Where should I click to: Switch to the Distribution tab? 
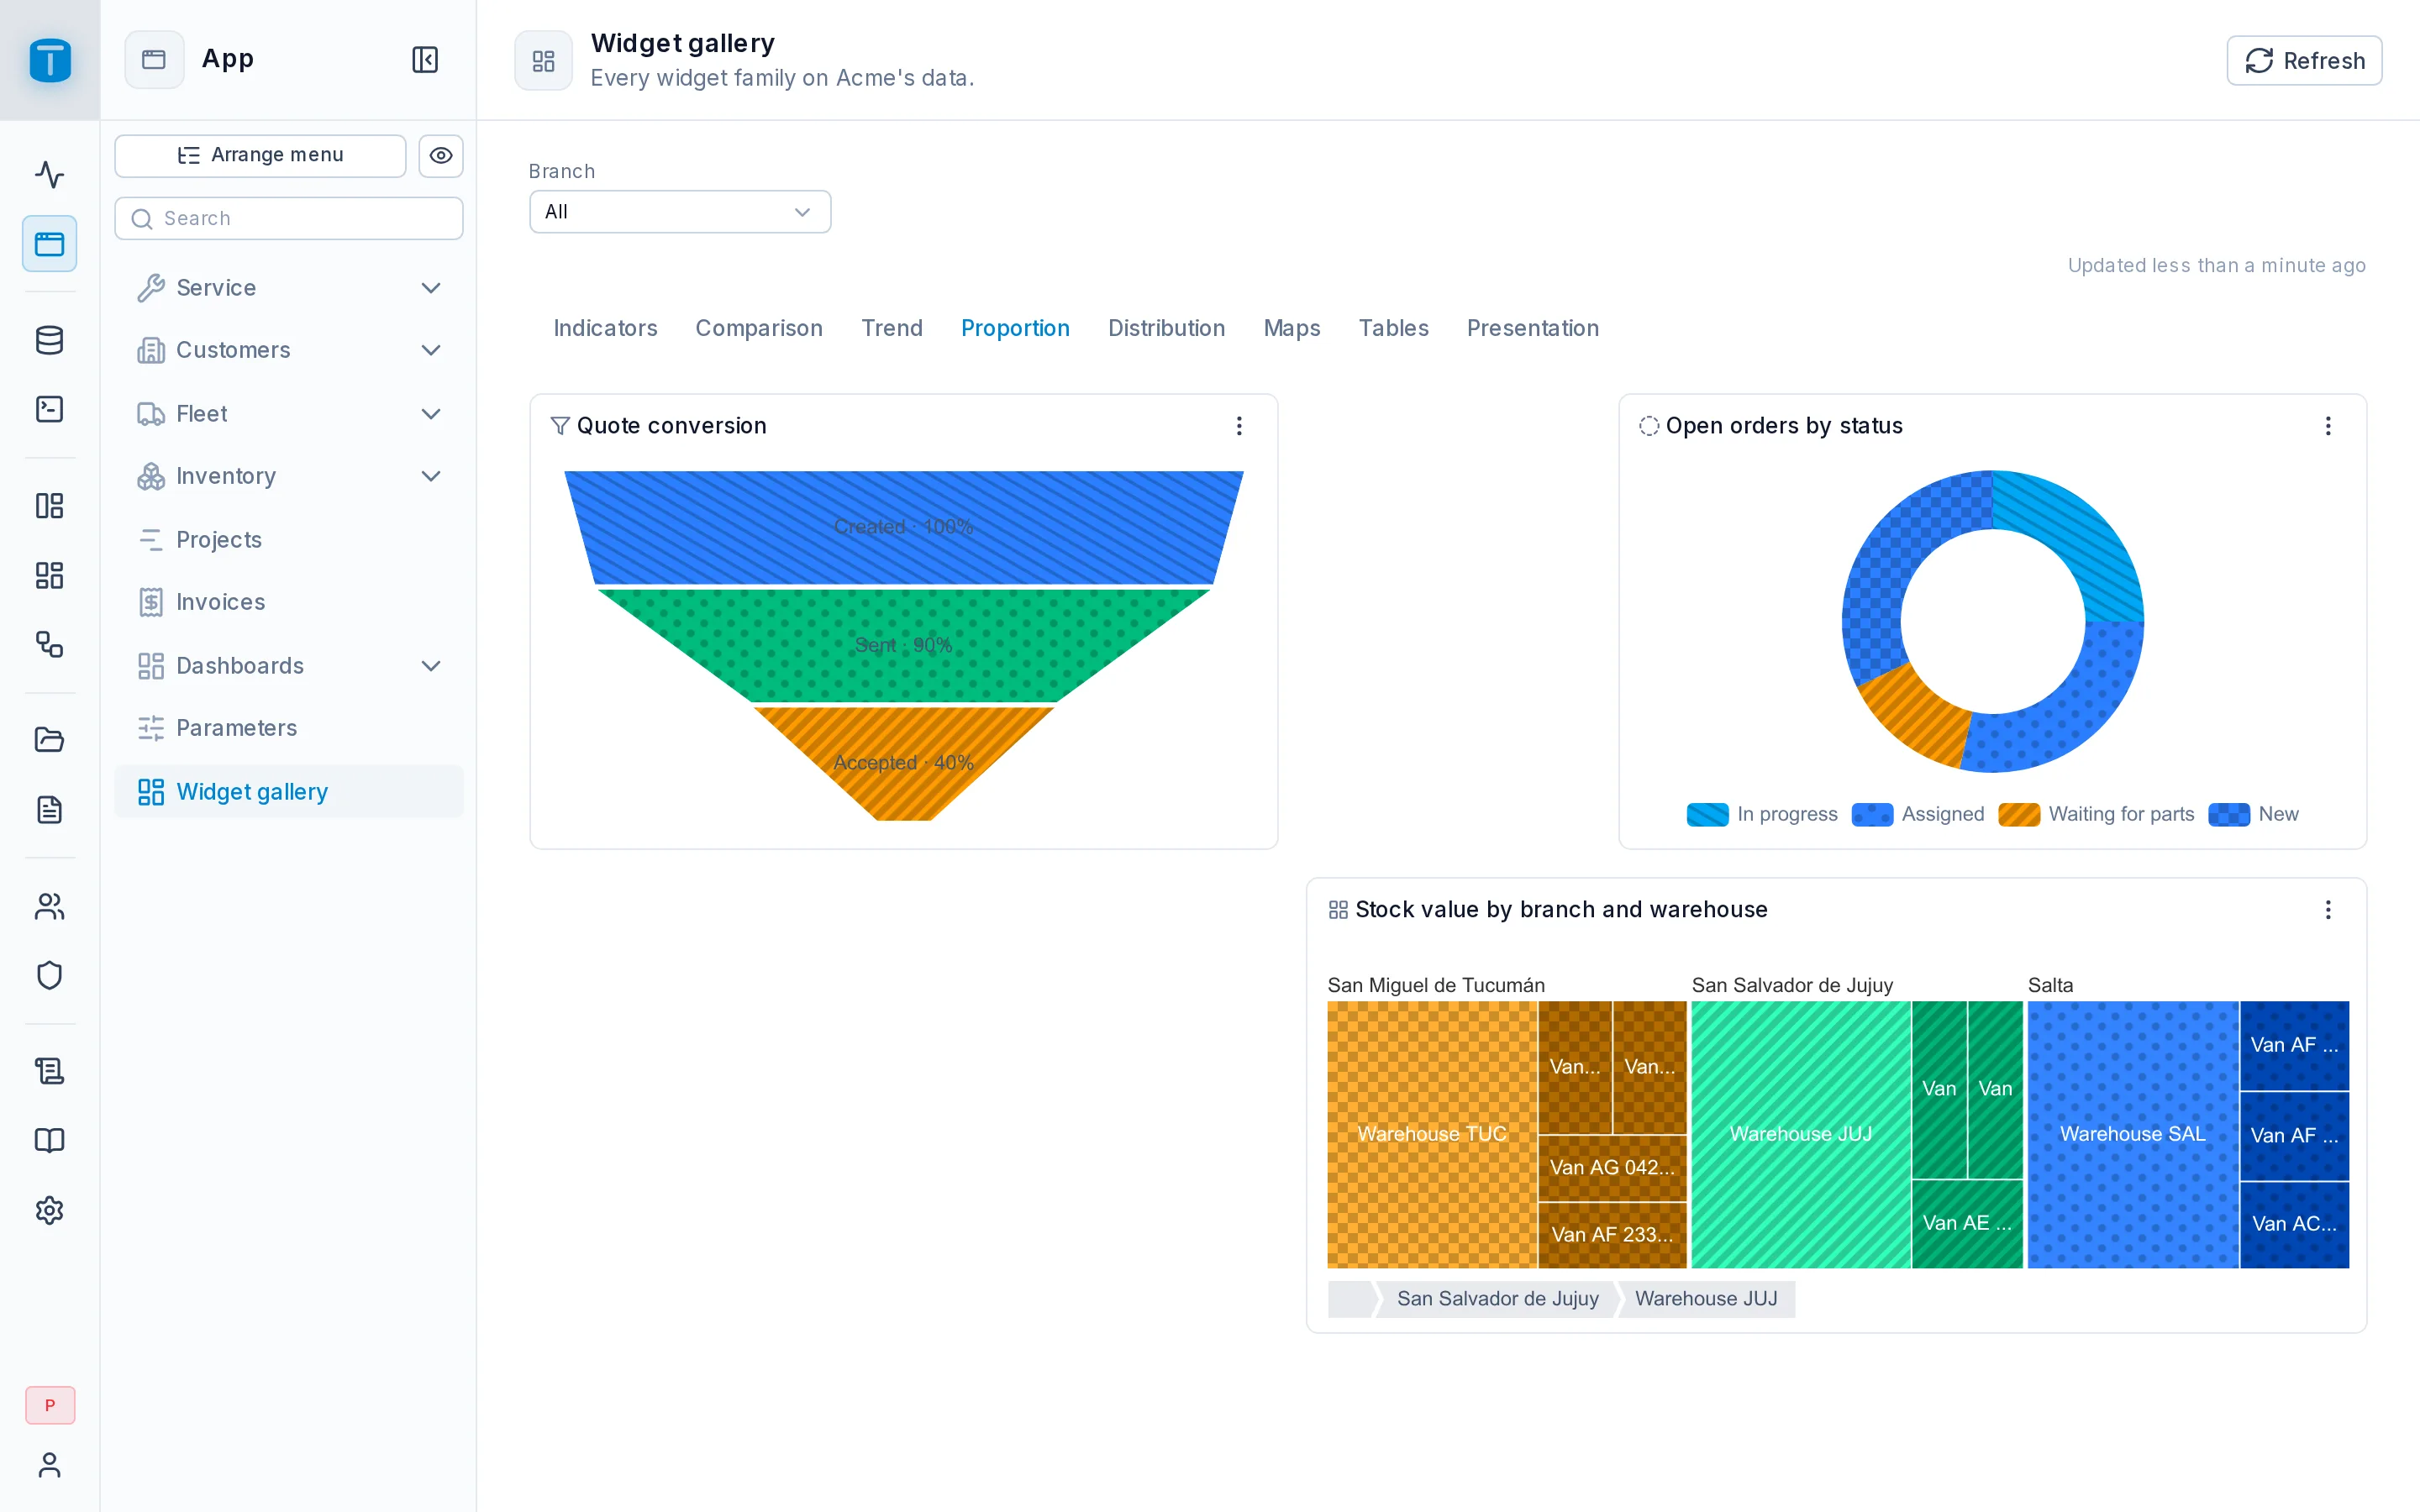click(1166, 328)
